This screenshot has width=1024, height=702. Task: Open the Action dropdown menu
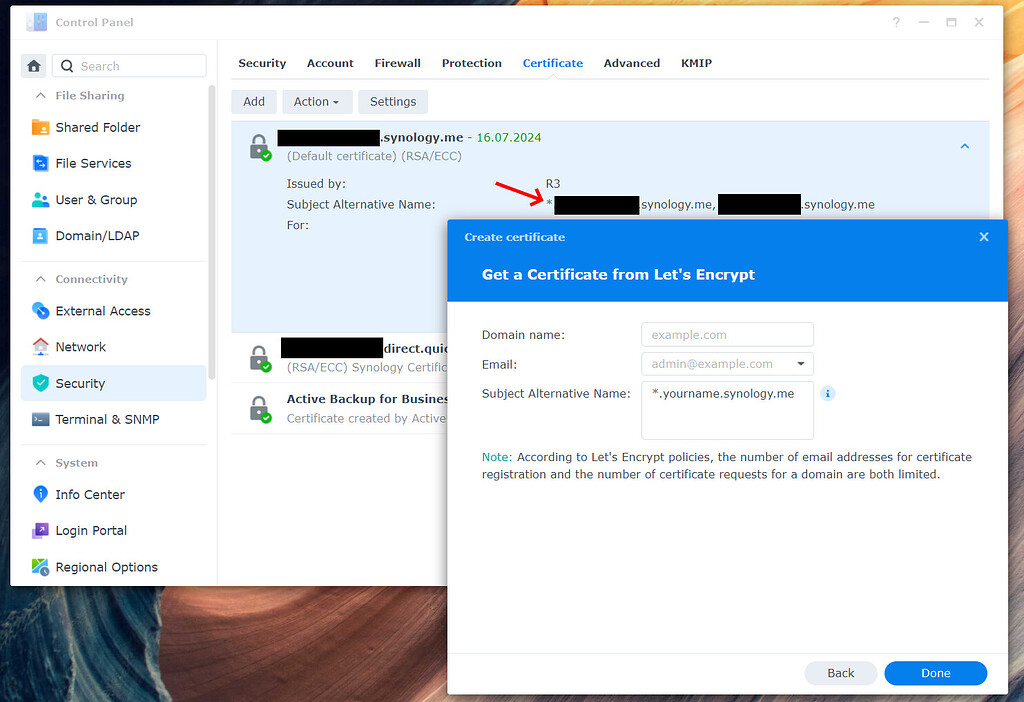coord(317,101)
